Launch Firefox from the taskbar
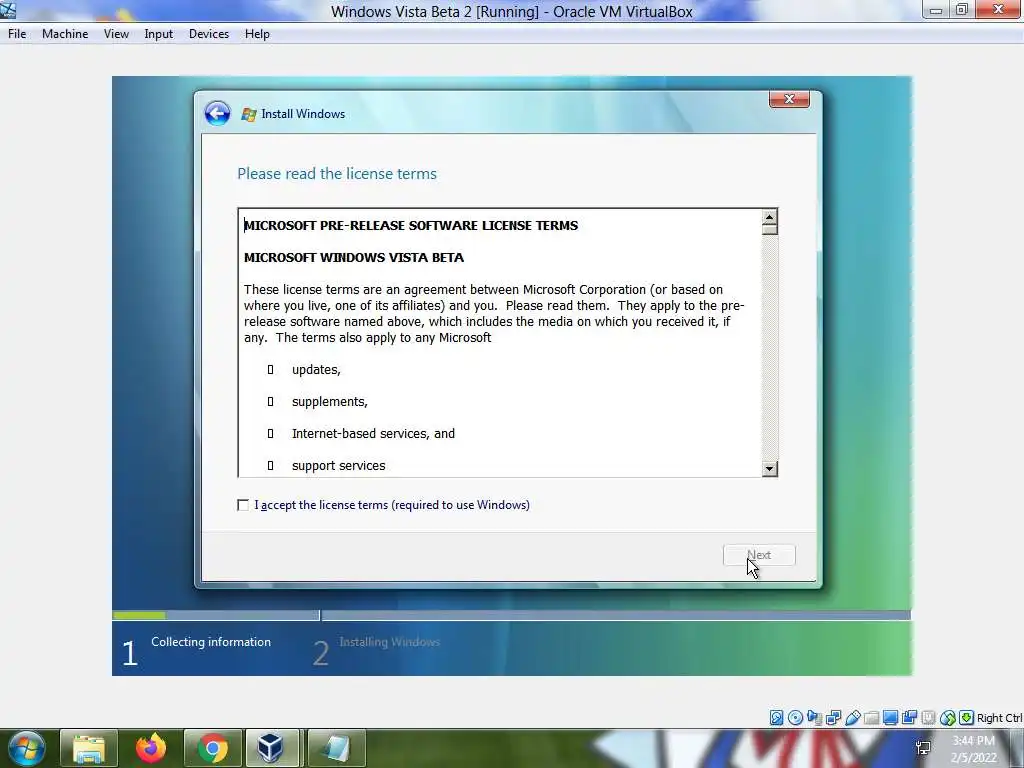Image resolution: width=1024 pixels, height=768 pixels. point(151,748)
